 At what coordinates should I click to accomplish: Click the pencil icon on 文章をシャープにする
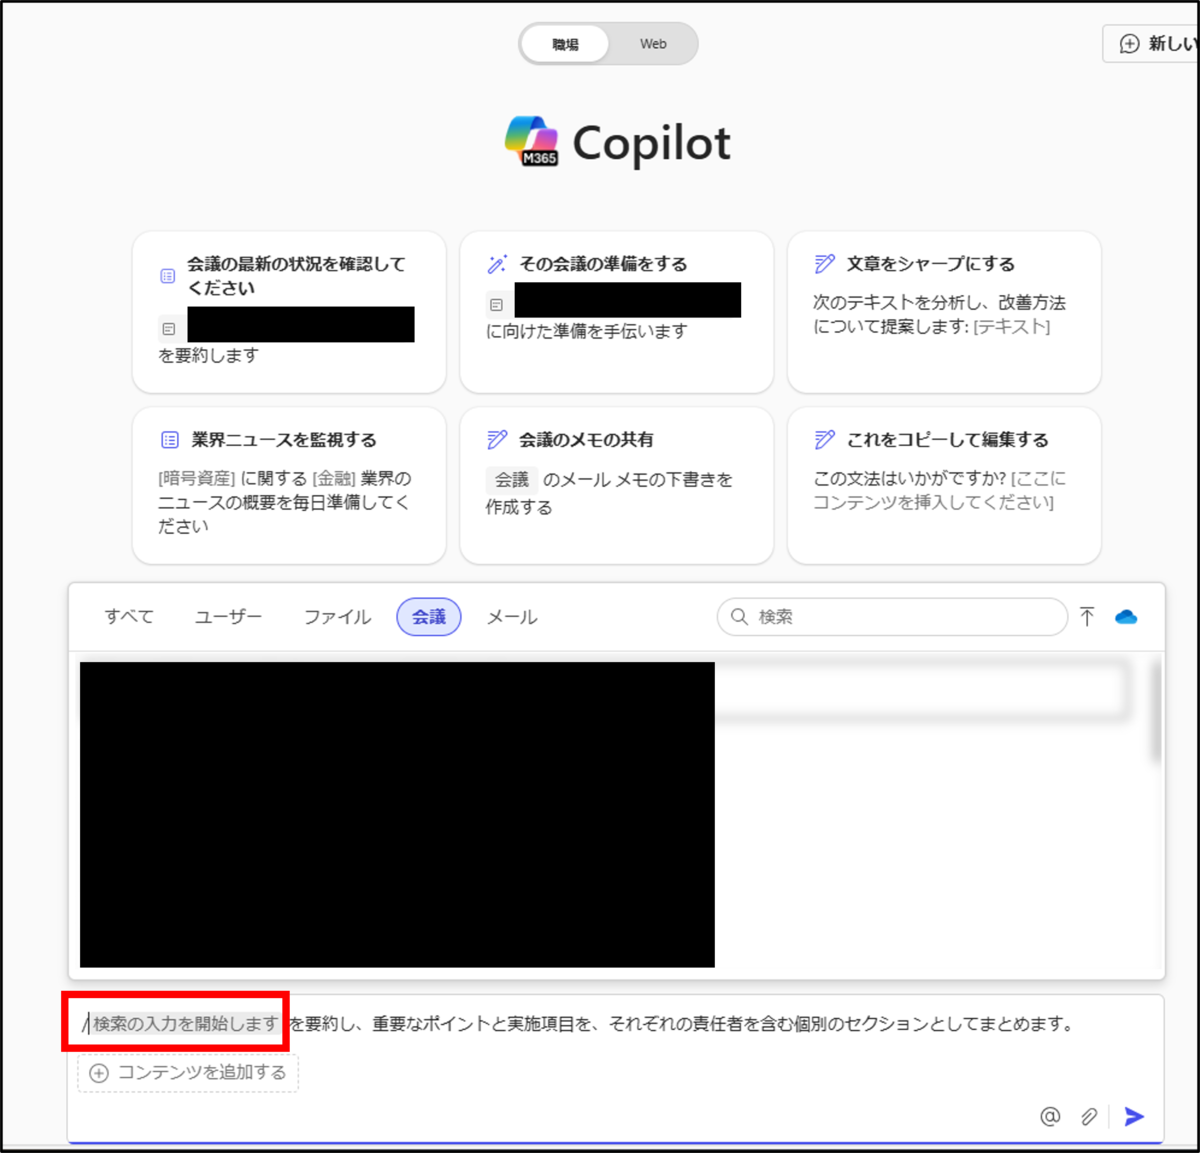pos(824,264)
